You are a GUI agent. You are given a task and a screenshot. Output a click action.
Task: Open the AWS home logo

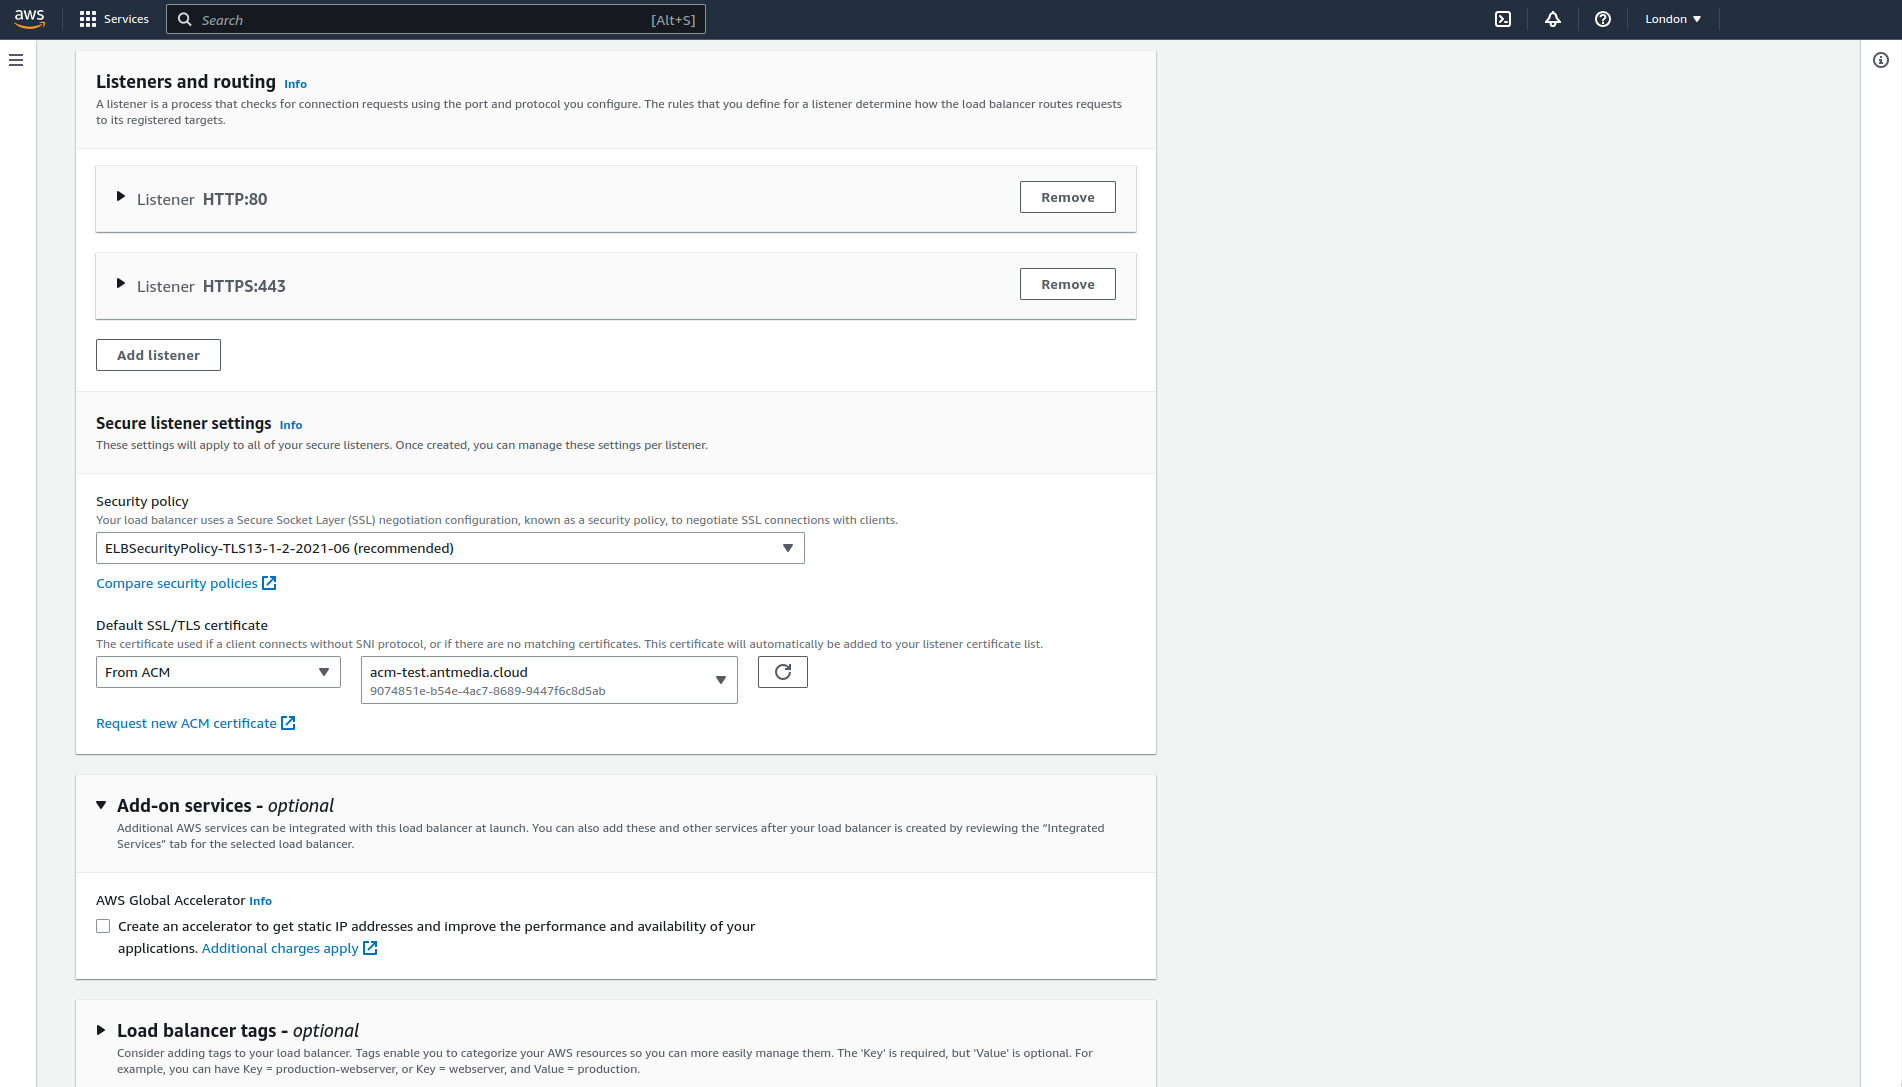click(x=29, y=19)
